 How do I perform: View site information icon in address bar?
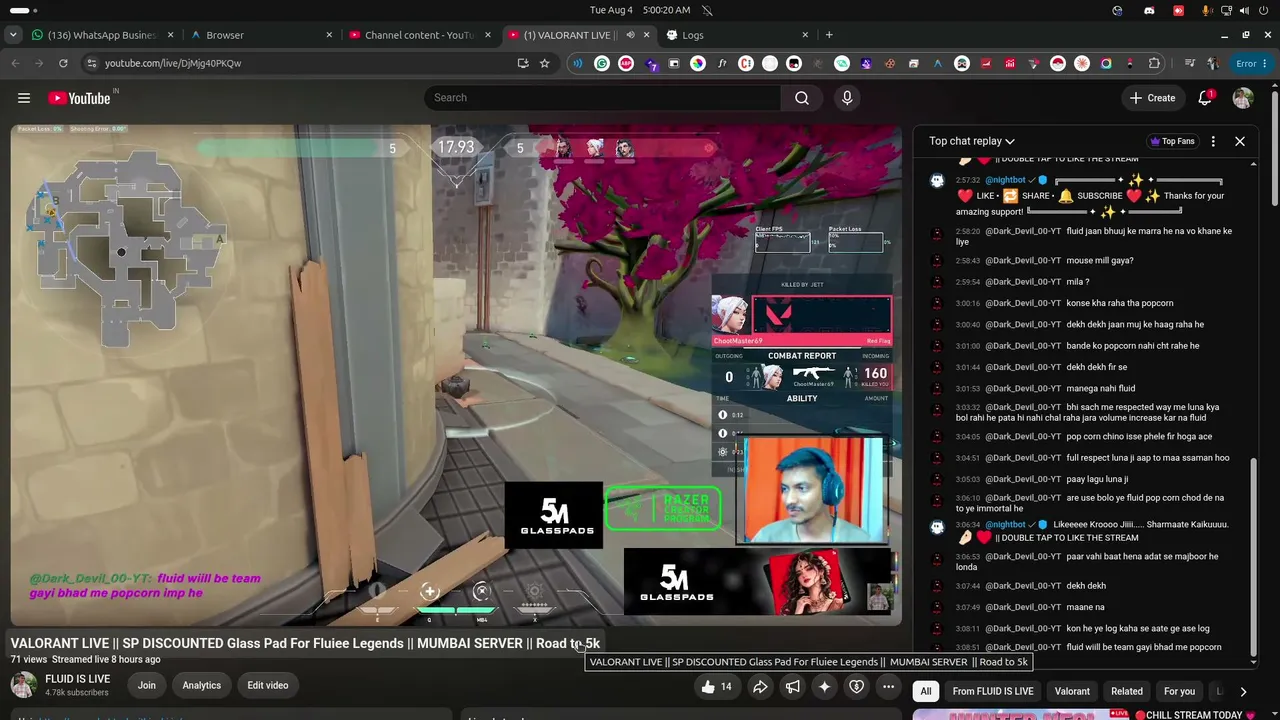click(92, 63)
